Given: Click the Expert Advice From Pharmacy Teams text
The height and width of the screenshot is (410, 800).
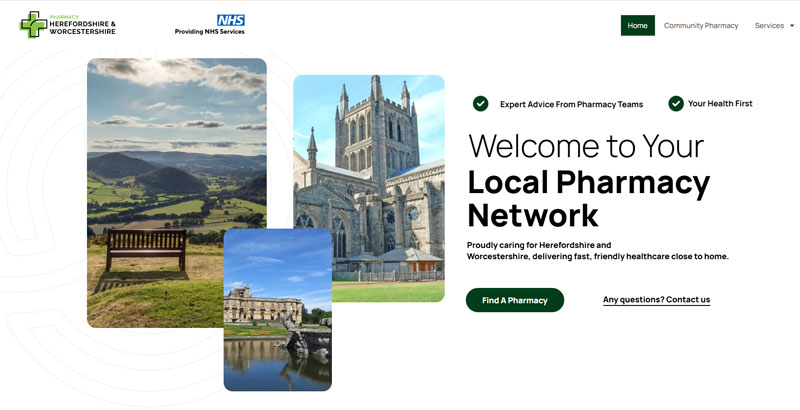Looking at the screenshot, I should pos(571,105).
